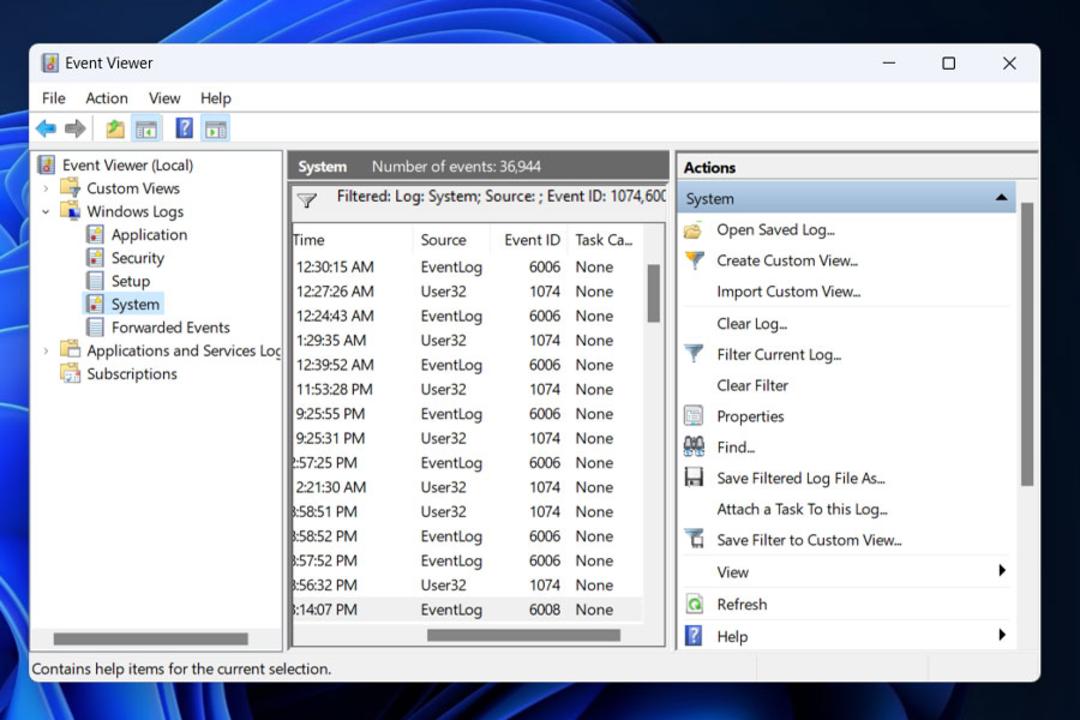Open the View menu in menu bar
This screenshot has height=720, width=1080.
point(164,99)
